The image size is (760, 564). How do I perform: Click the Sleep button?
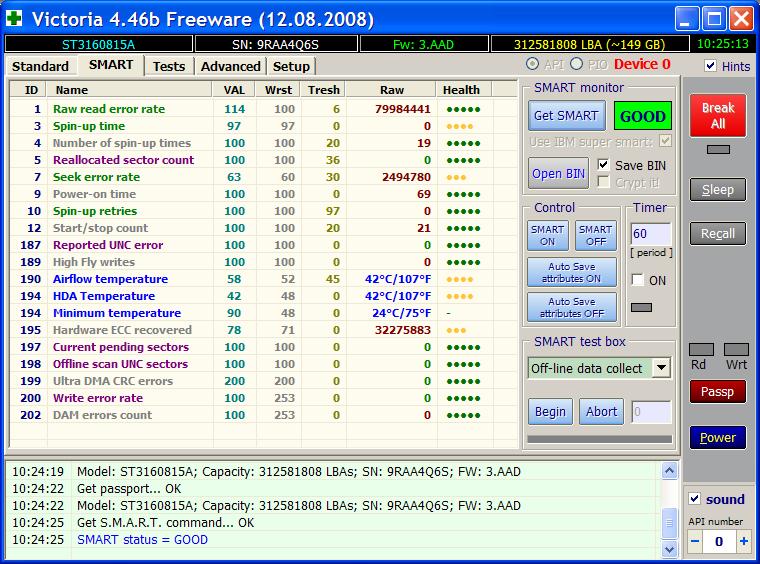point(718,189)
